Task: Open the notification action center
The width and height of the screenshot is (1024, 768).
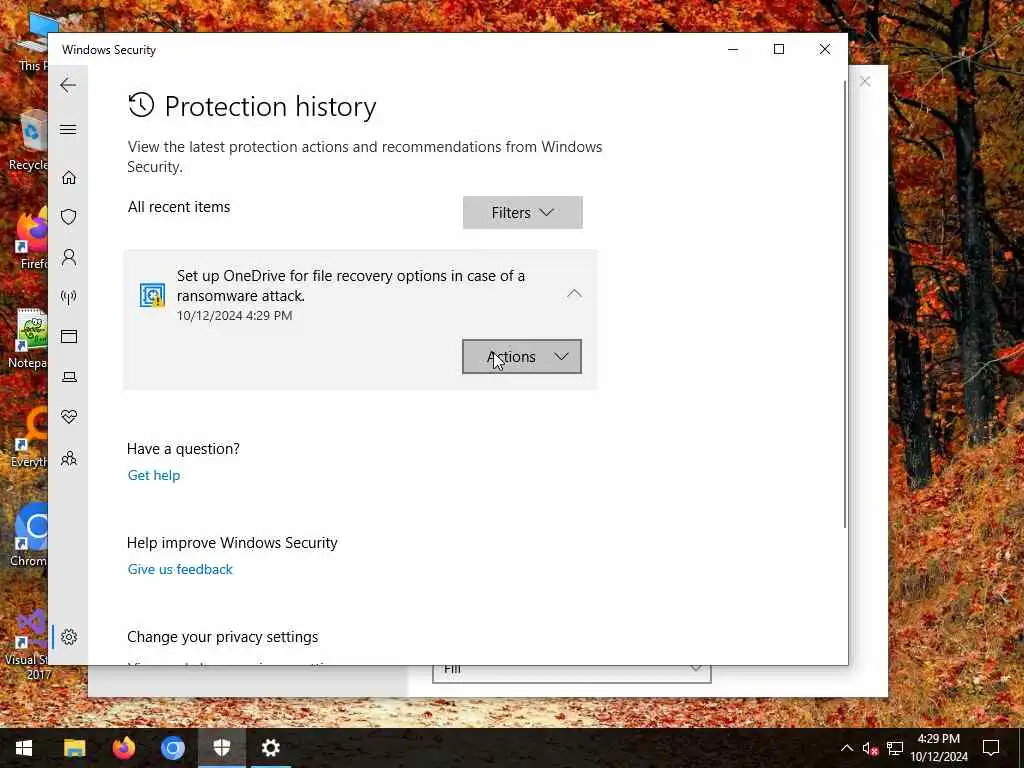Action: (x=991, y=748)
